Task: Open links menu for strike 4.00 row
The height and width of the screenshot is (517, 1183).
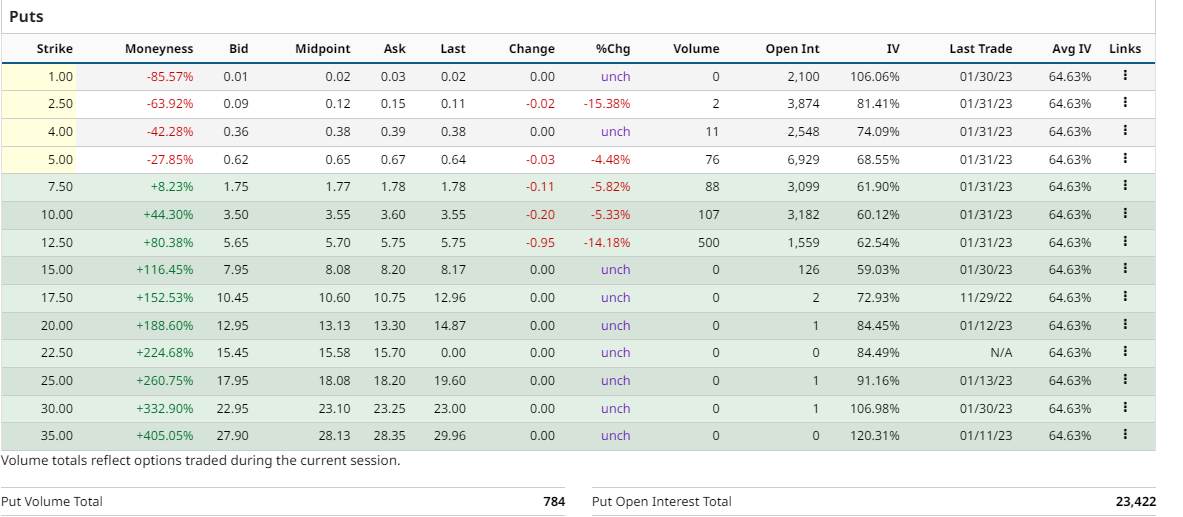Action: click(1125, 131)
